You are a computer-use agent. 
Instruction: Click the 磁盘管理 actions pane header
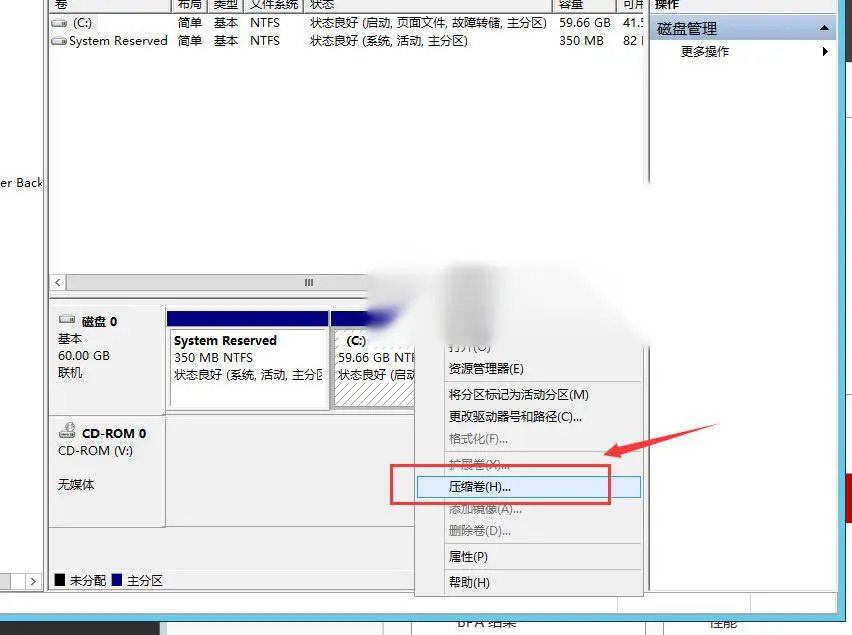point(743,28)
